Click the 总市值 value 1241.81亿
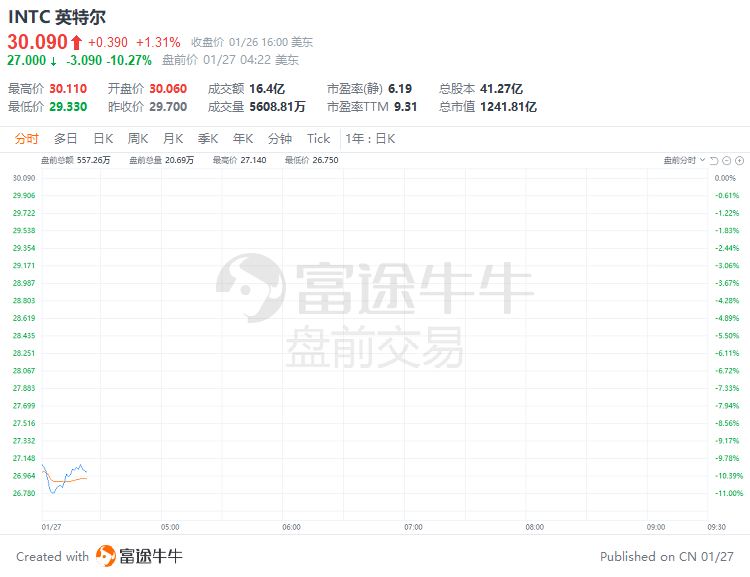The width and height of the screenshot is (750, 577). [508, 107]
